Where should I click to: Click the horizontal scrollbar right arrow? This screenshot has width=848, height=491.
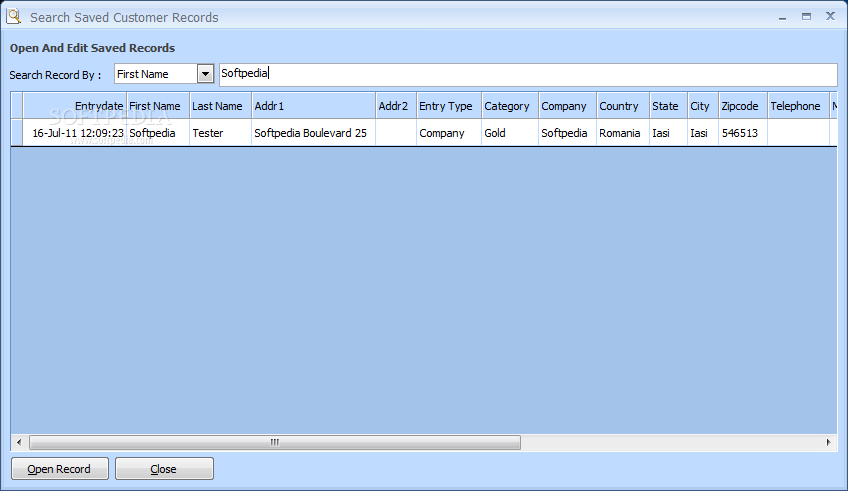coord(829,442)
